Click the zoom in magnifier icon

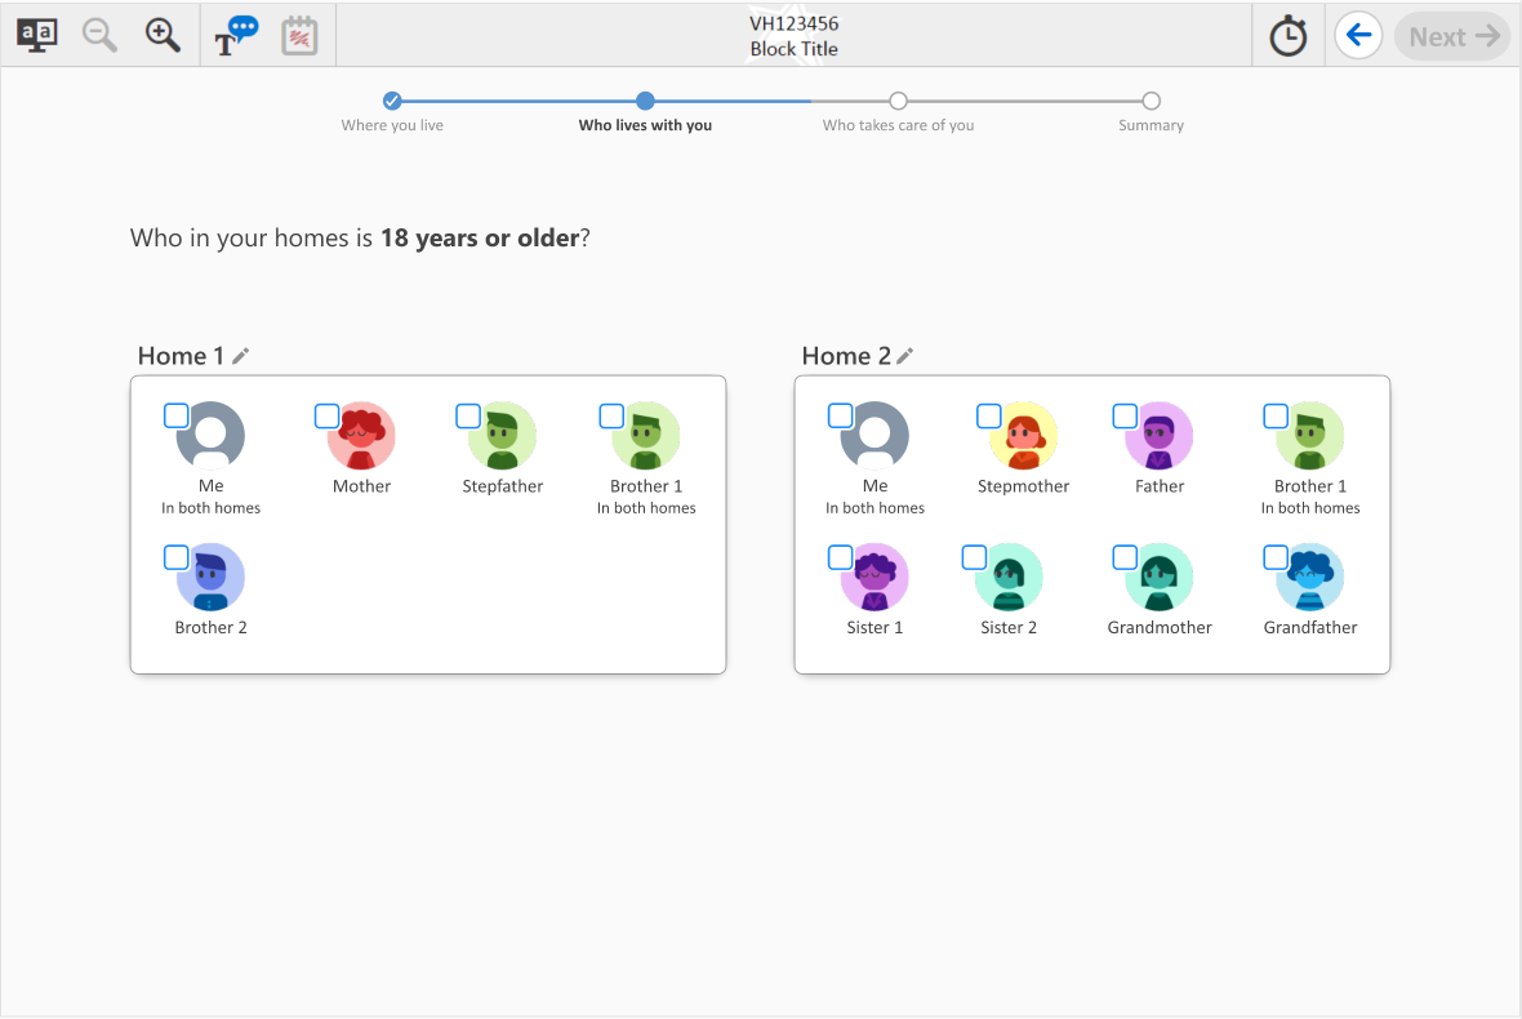(162, 35)
